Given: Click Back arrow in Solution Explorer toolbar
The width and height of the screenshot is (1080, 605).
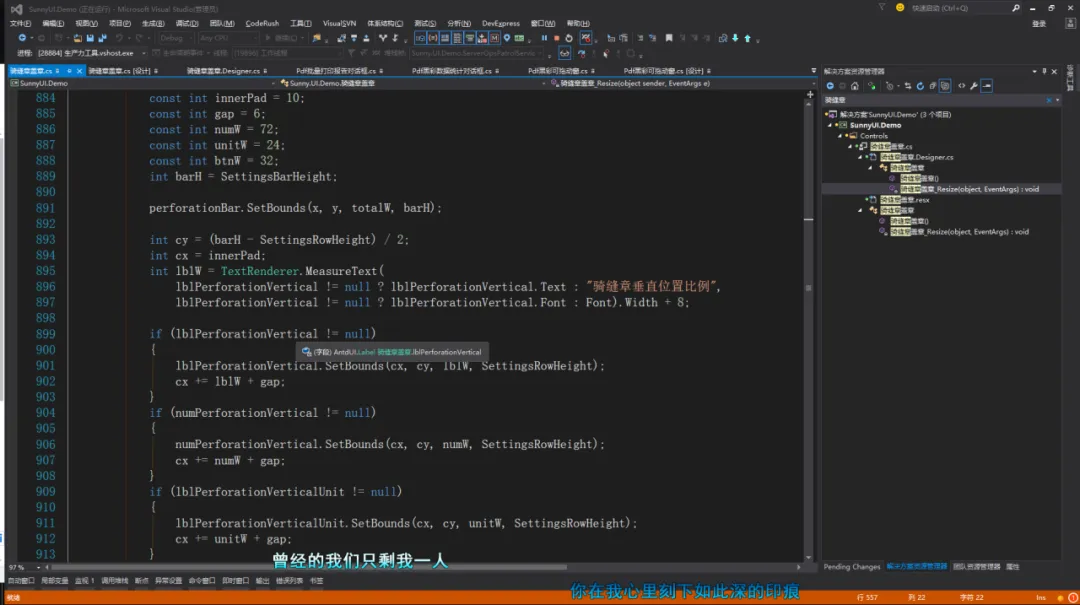Looking at the screenshot, I should click(x=830, y=86).
